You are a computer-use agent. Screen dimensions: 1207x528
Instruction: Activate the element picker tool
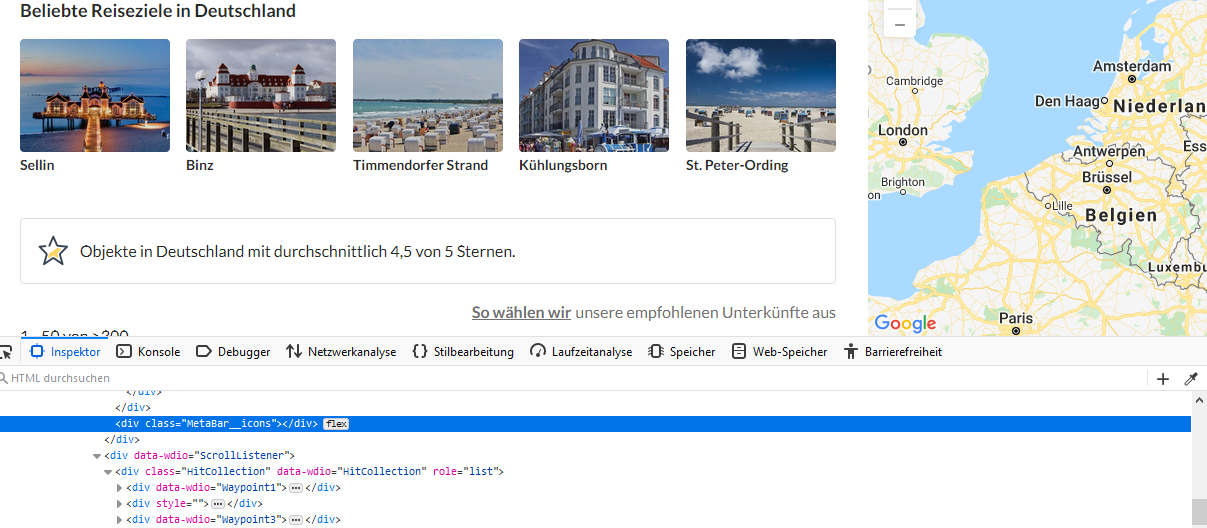click(5, 352)
